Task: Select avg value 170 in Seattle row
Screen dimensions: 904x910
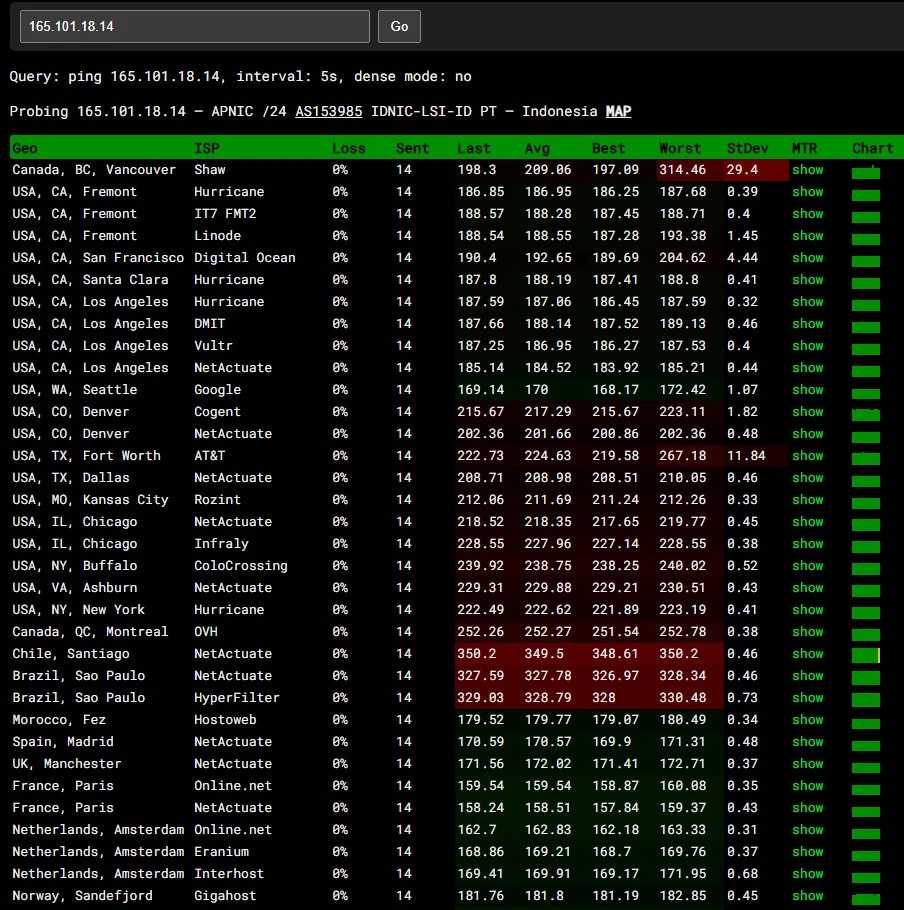Action: (536, 389)
